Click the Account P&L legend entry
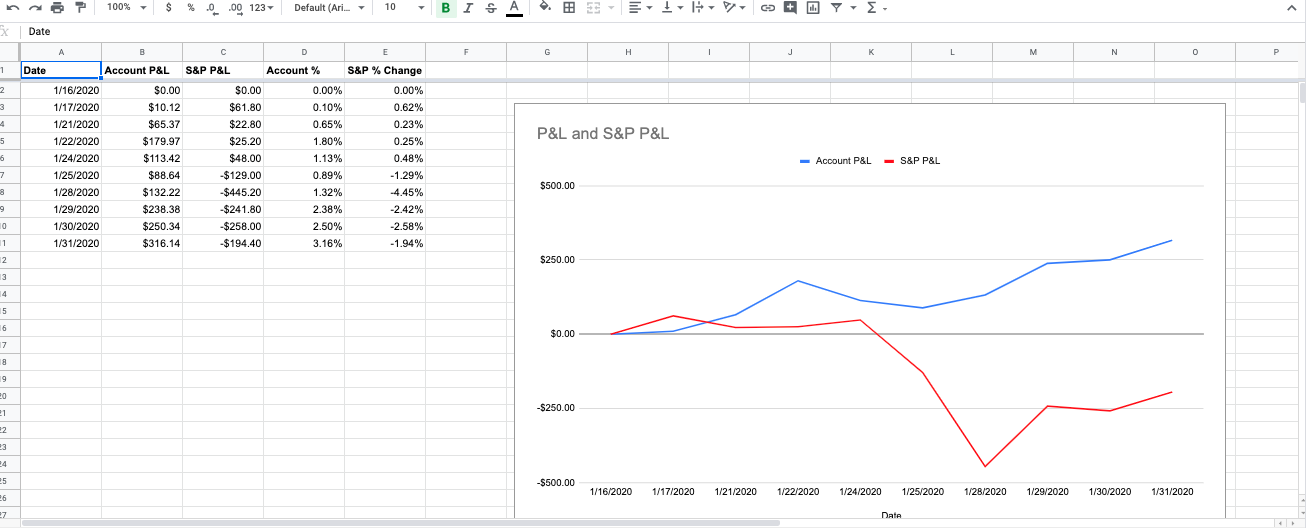Image resolution: width=1314 pixels, height=528 pixels. click(x=836, y=160)
